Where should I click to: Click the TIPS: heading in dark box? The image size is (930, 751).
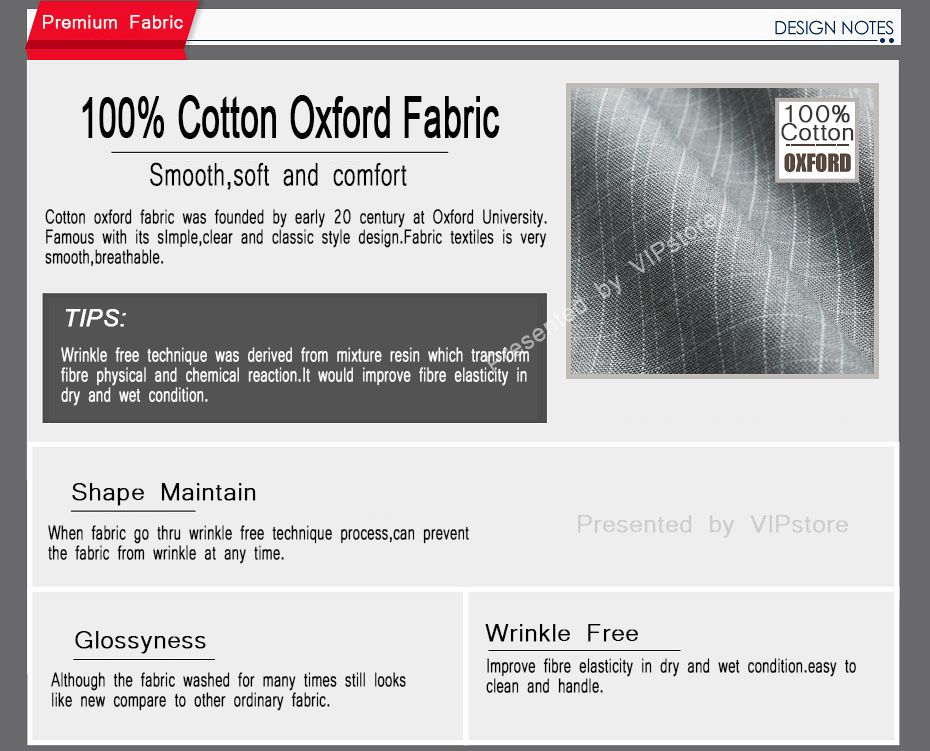pos(95,318)
